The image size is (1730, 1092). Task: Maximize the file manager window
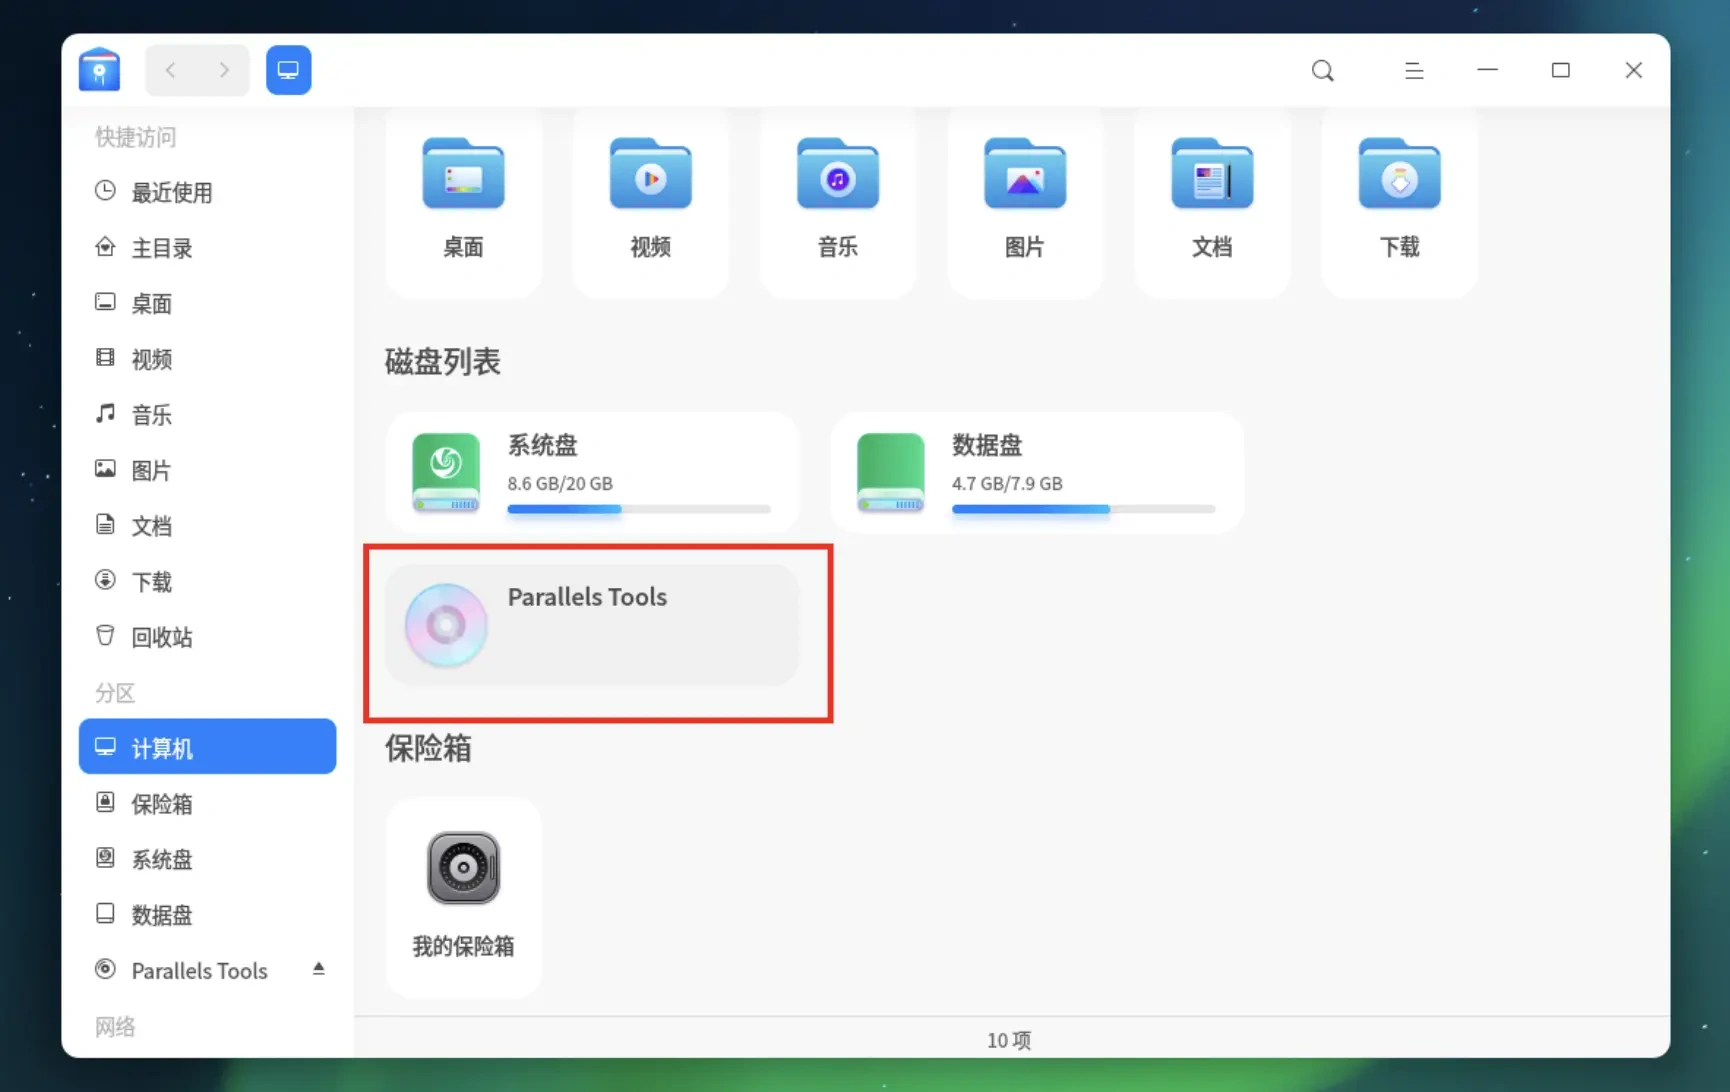click(x=1560, y=70)
